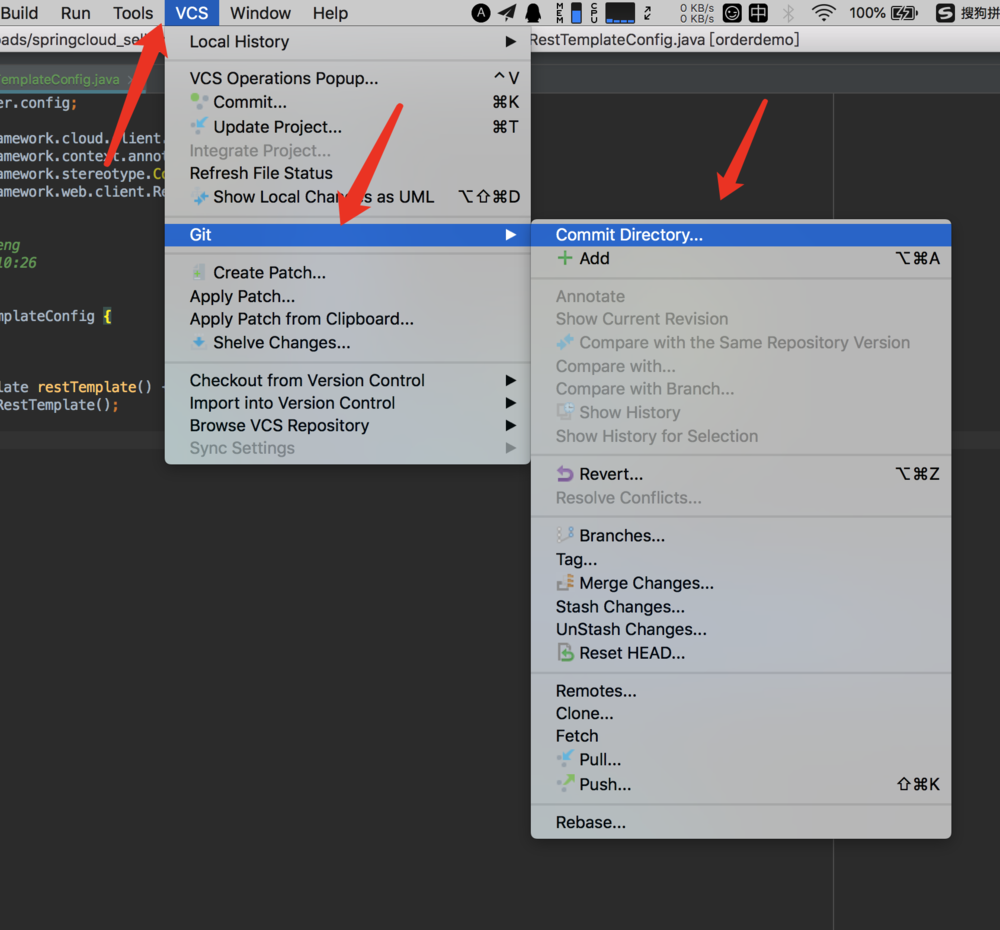
Task: Click the Sogou input method icon
Action: tap(945, 13)
